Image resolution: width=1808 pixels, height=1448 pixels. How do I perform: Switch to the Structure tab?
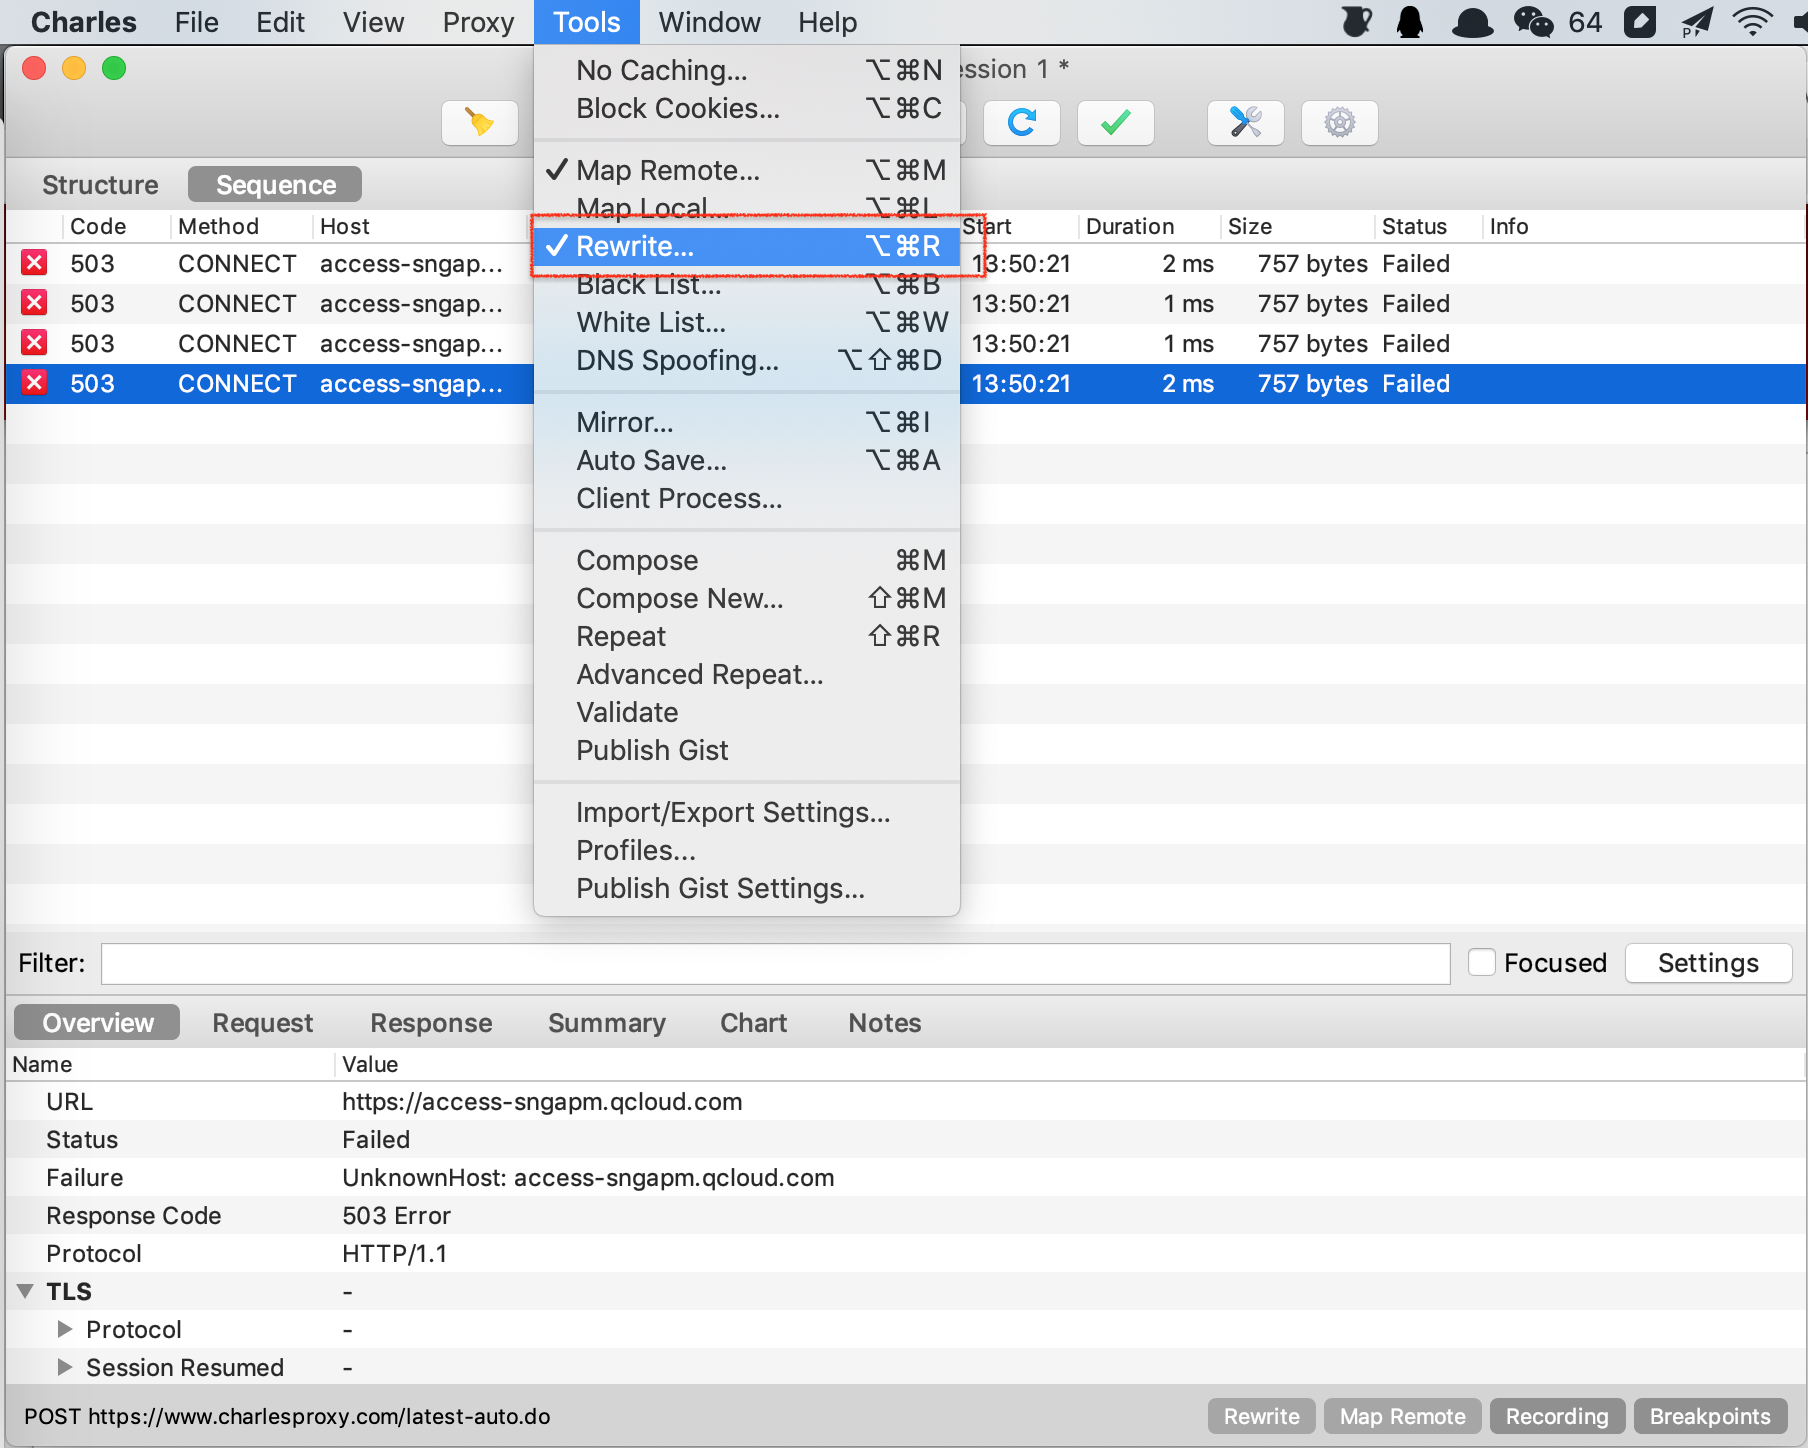click(x=100, y=185)
